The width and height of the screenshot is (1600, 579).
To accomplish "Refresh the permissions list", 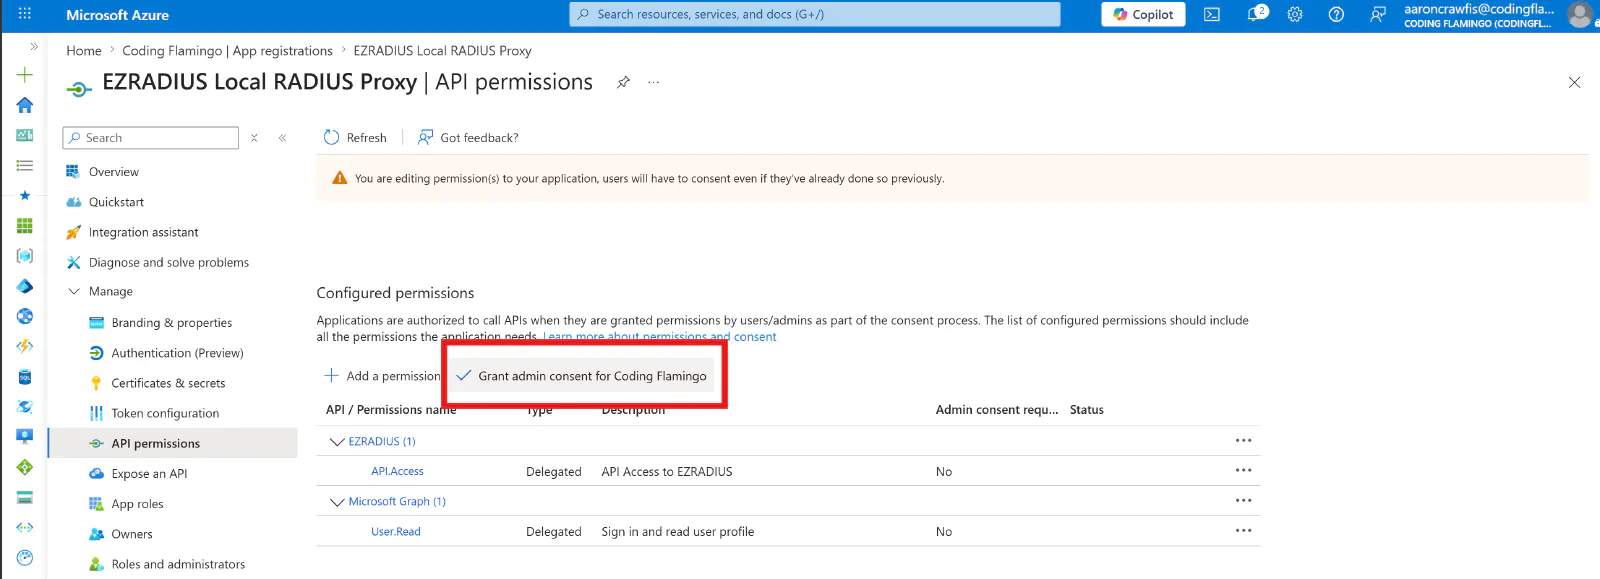I will [x=355, y=138].
